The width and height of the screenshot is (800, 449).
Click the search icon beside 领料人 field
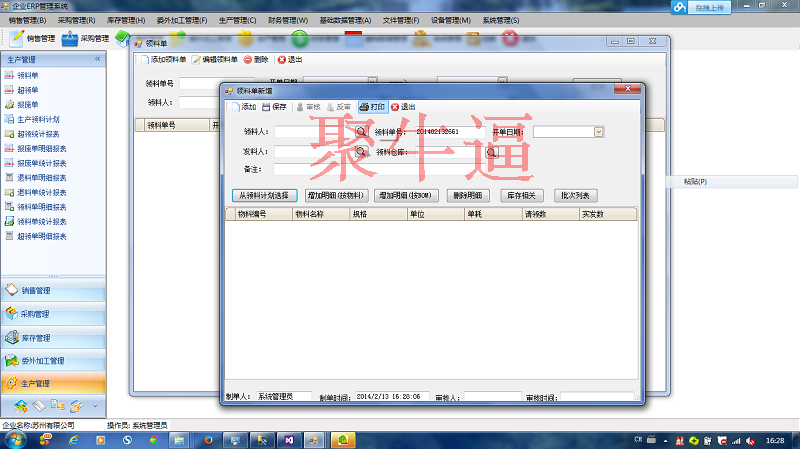361,132
